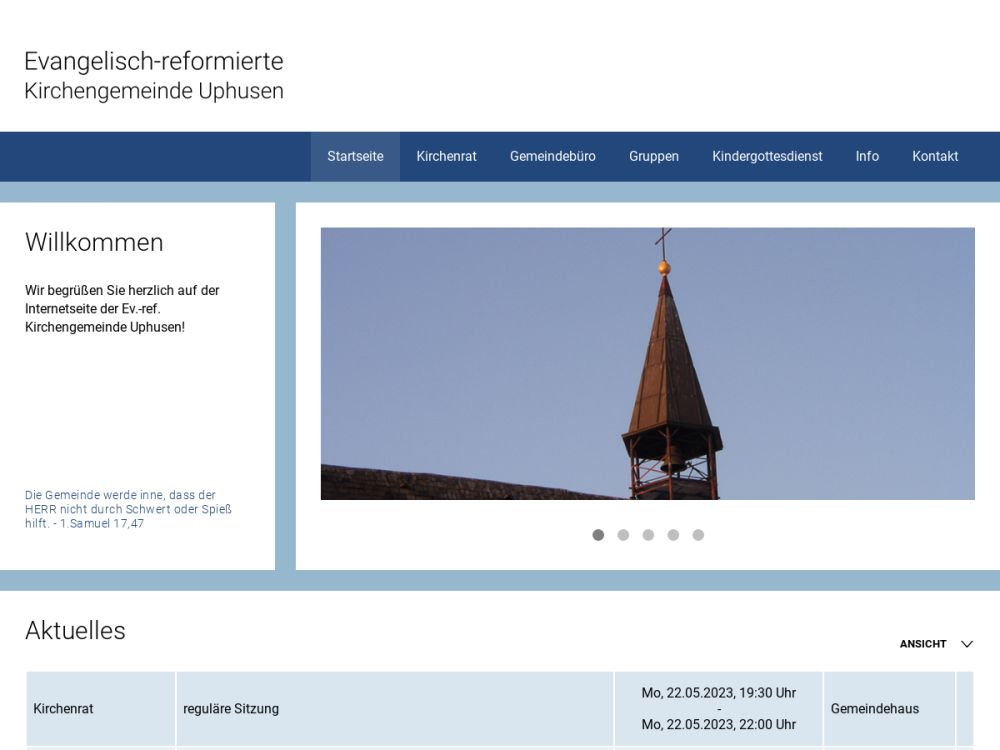Show the fourth slide via its dot
Viewport: 1000px width, 750px height.
(x=673, y=535)
